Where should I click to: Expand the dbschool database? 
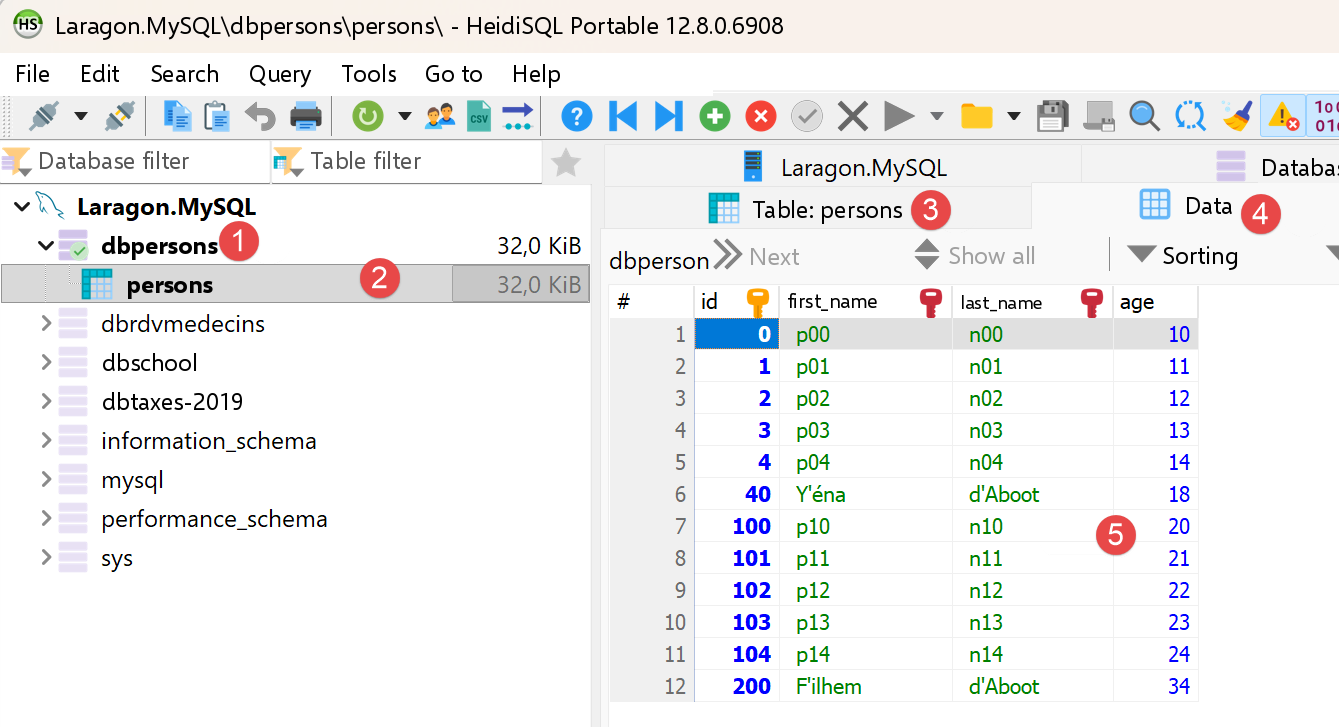coord(45,362)
